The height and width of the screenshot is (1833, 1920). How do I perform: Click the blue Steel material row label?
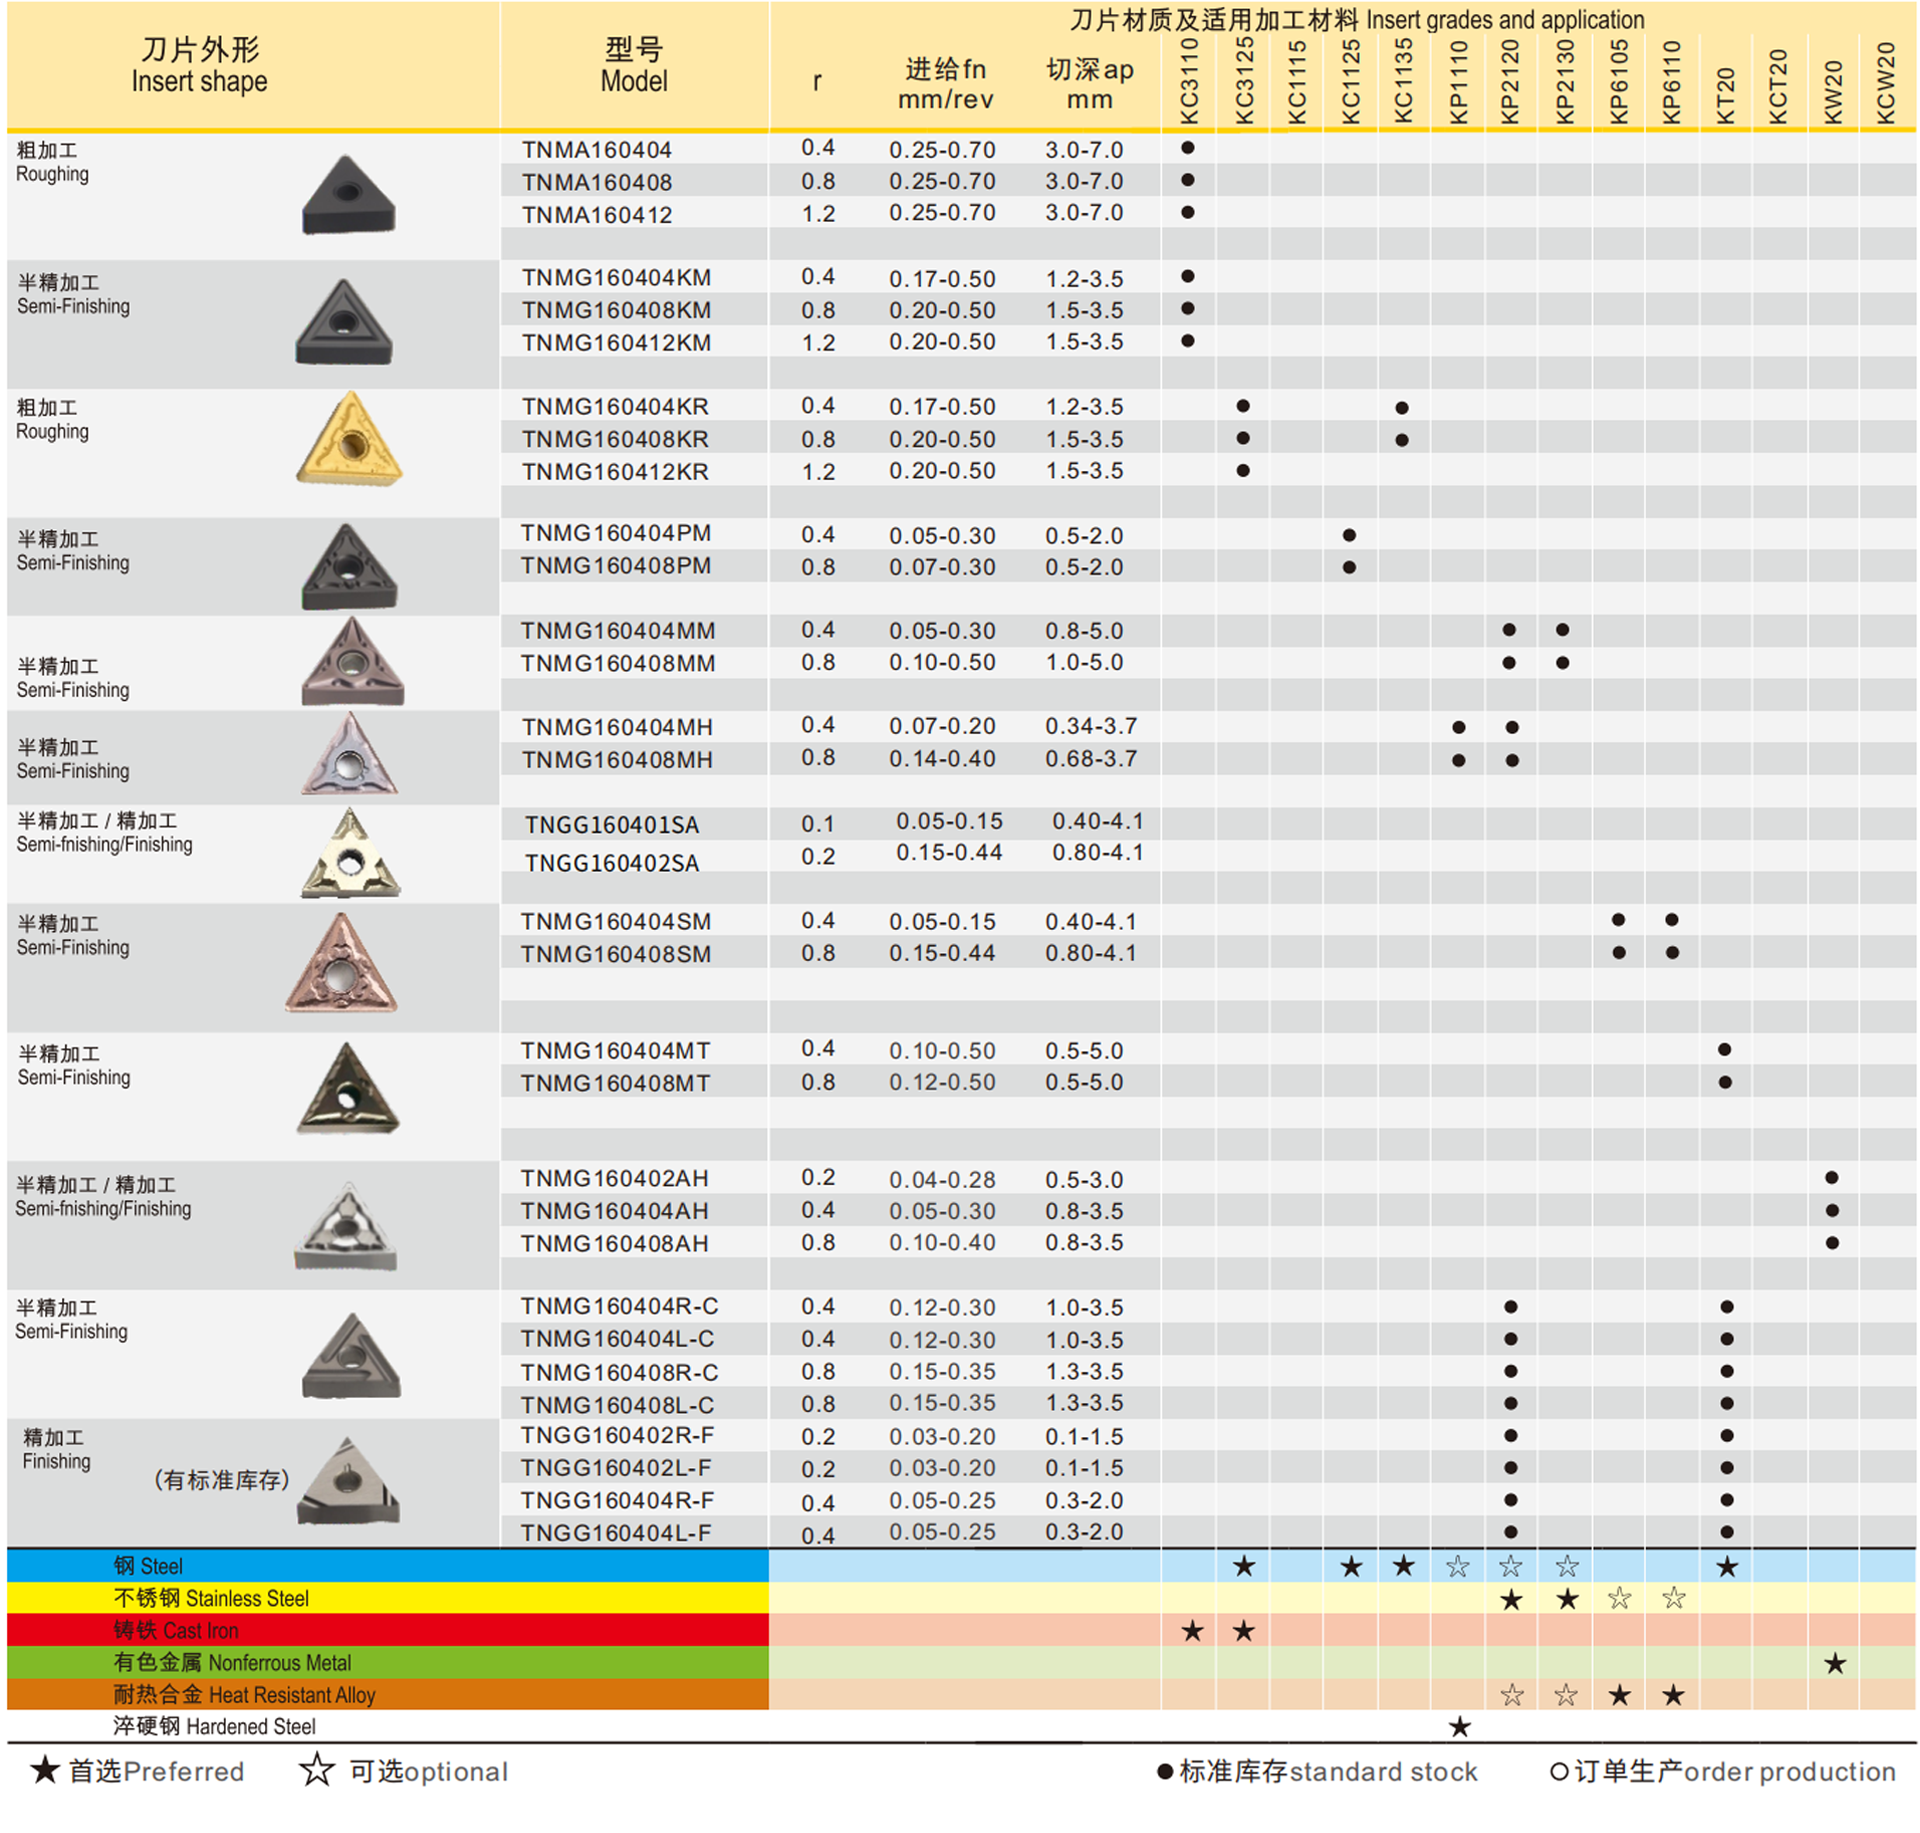(148, 1566)
